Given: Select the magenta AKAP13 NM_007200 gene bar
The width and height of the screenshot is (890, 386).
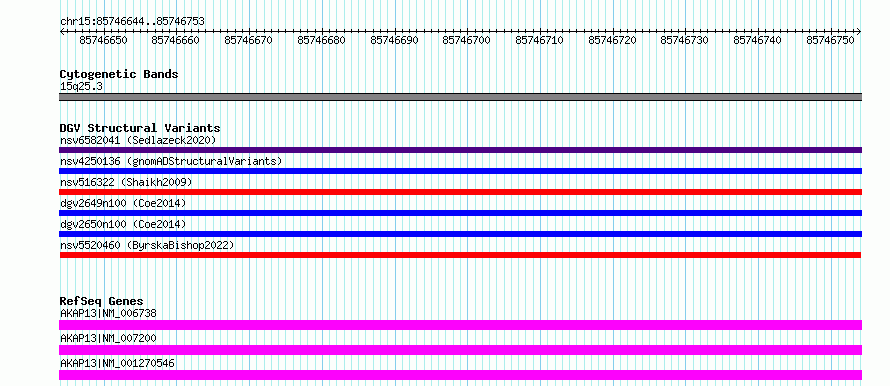Looking at the screenshot, I should [460, 350].
